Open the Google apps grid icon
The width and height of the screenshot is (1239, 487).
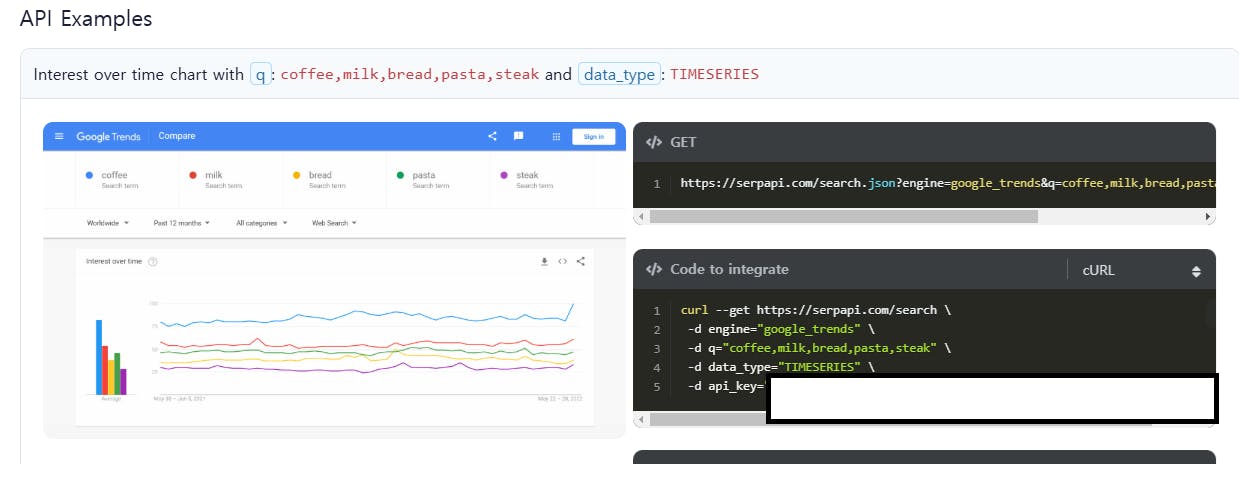click(556, 136)
